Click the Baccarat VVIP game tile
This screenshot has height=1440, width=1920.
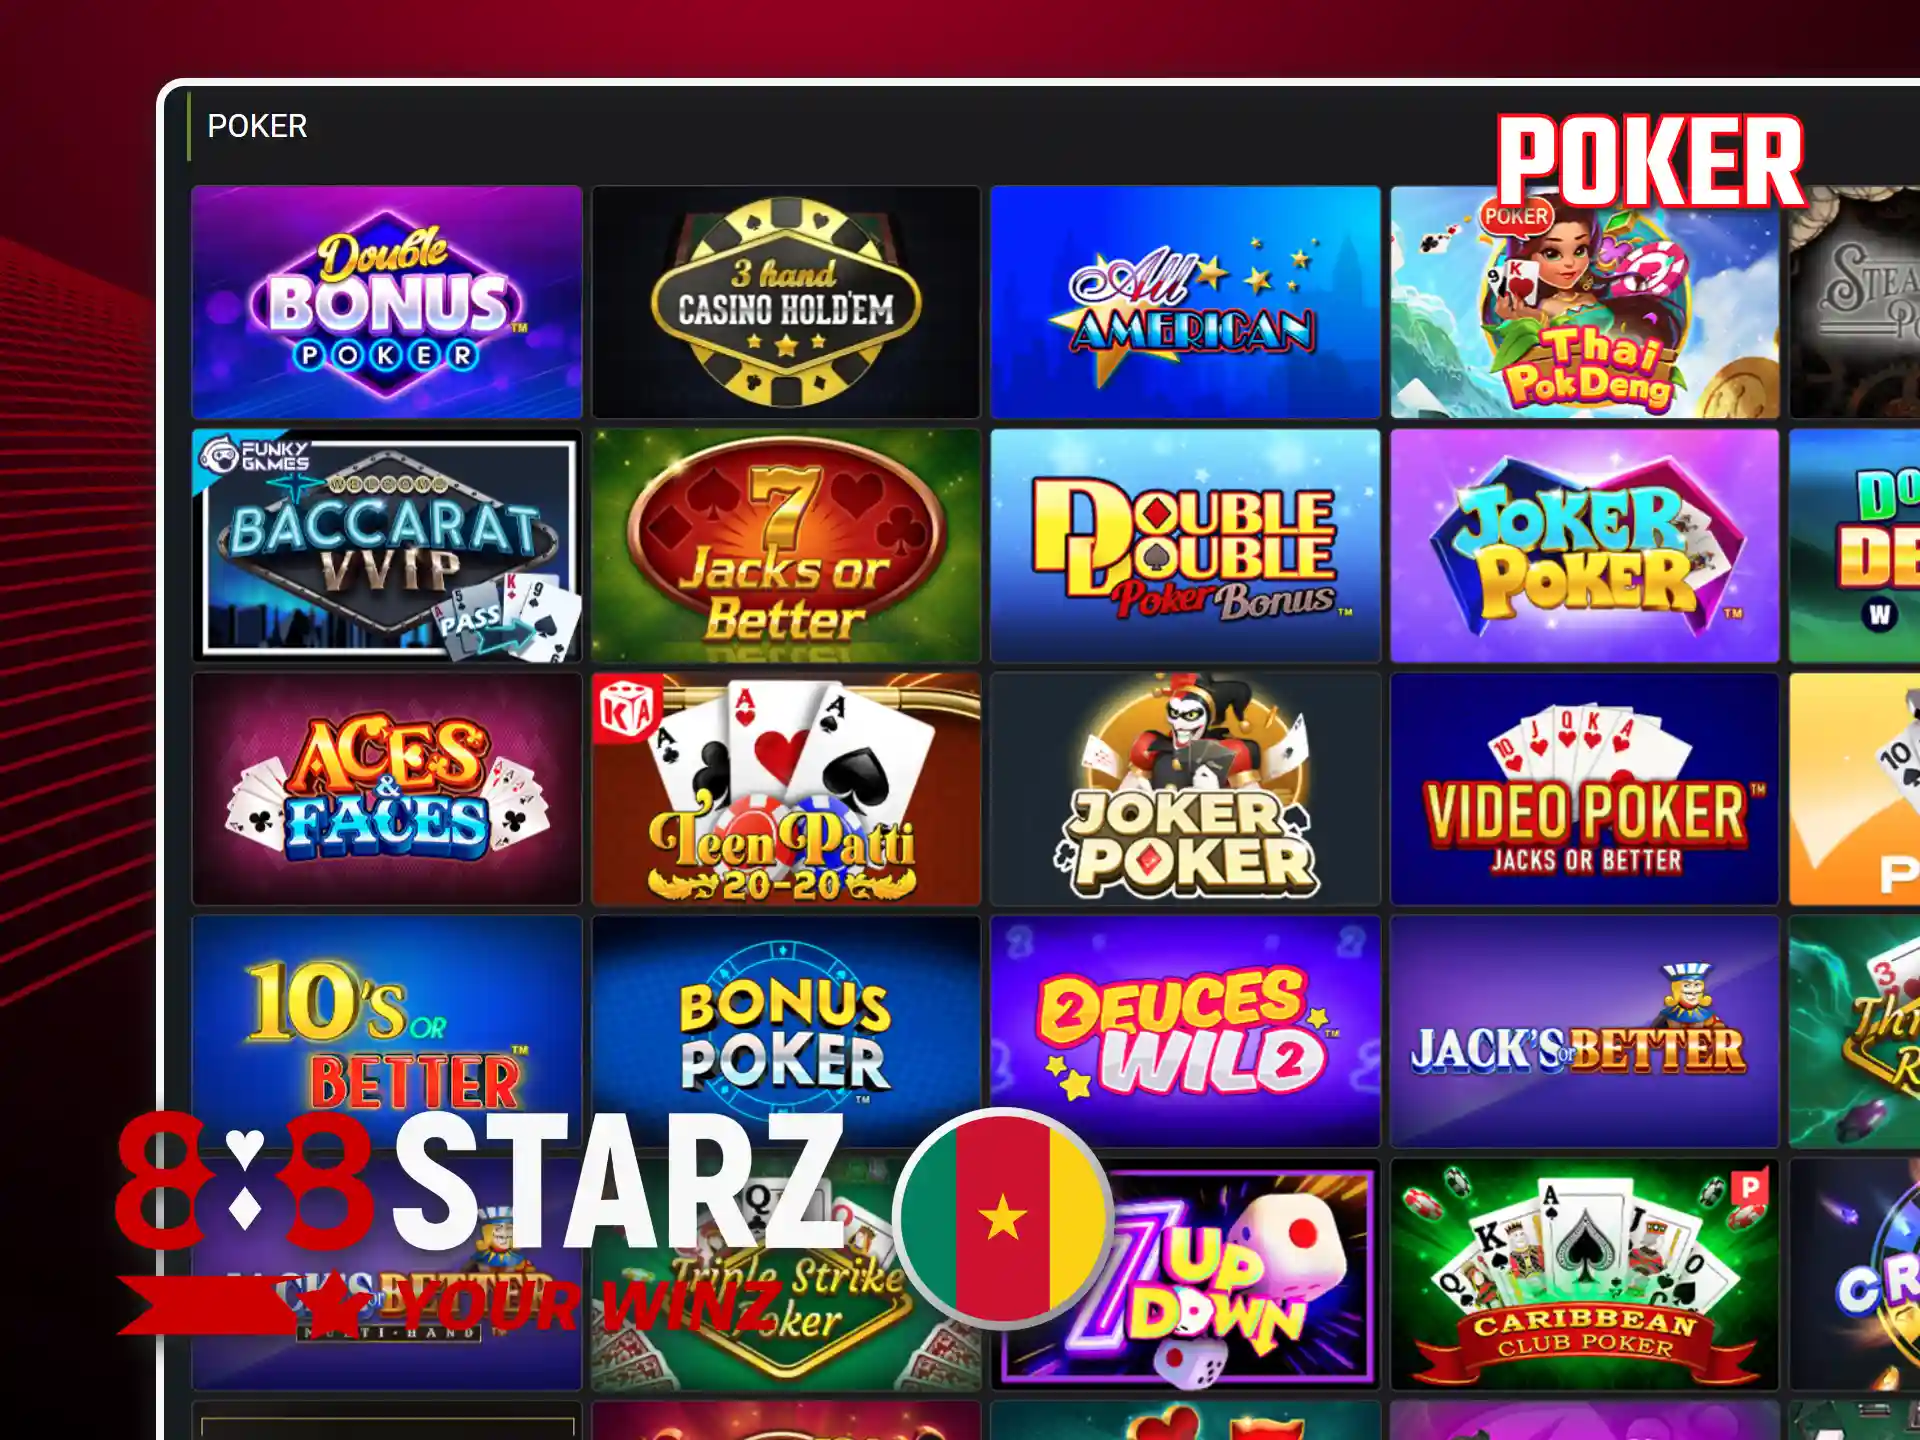pyautogui.click(x=386, y=546)
